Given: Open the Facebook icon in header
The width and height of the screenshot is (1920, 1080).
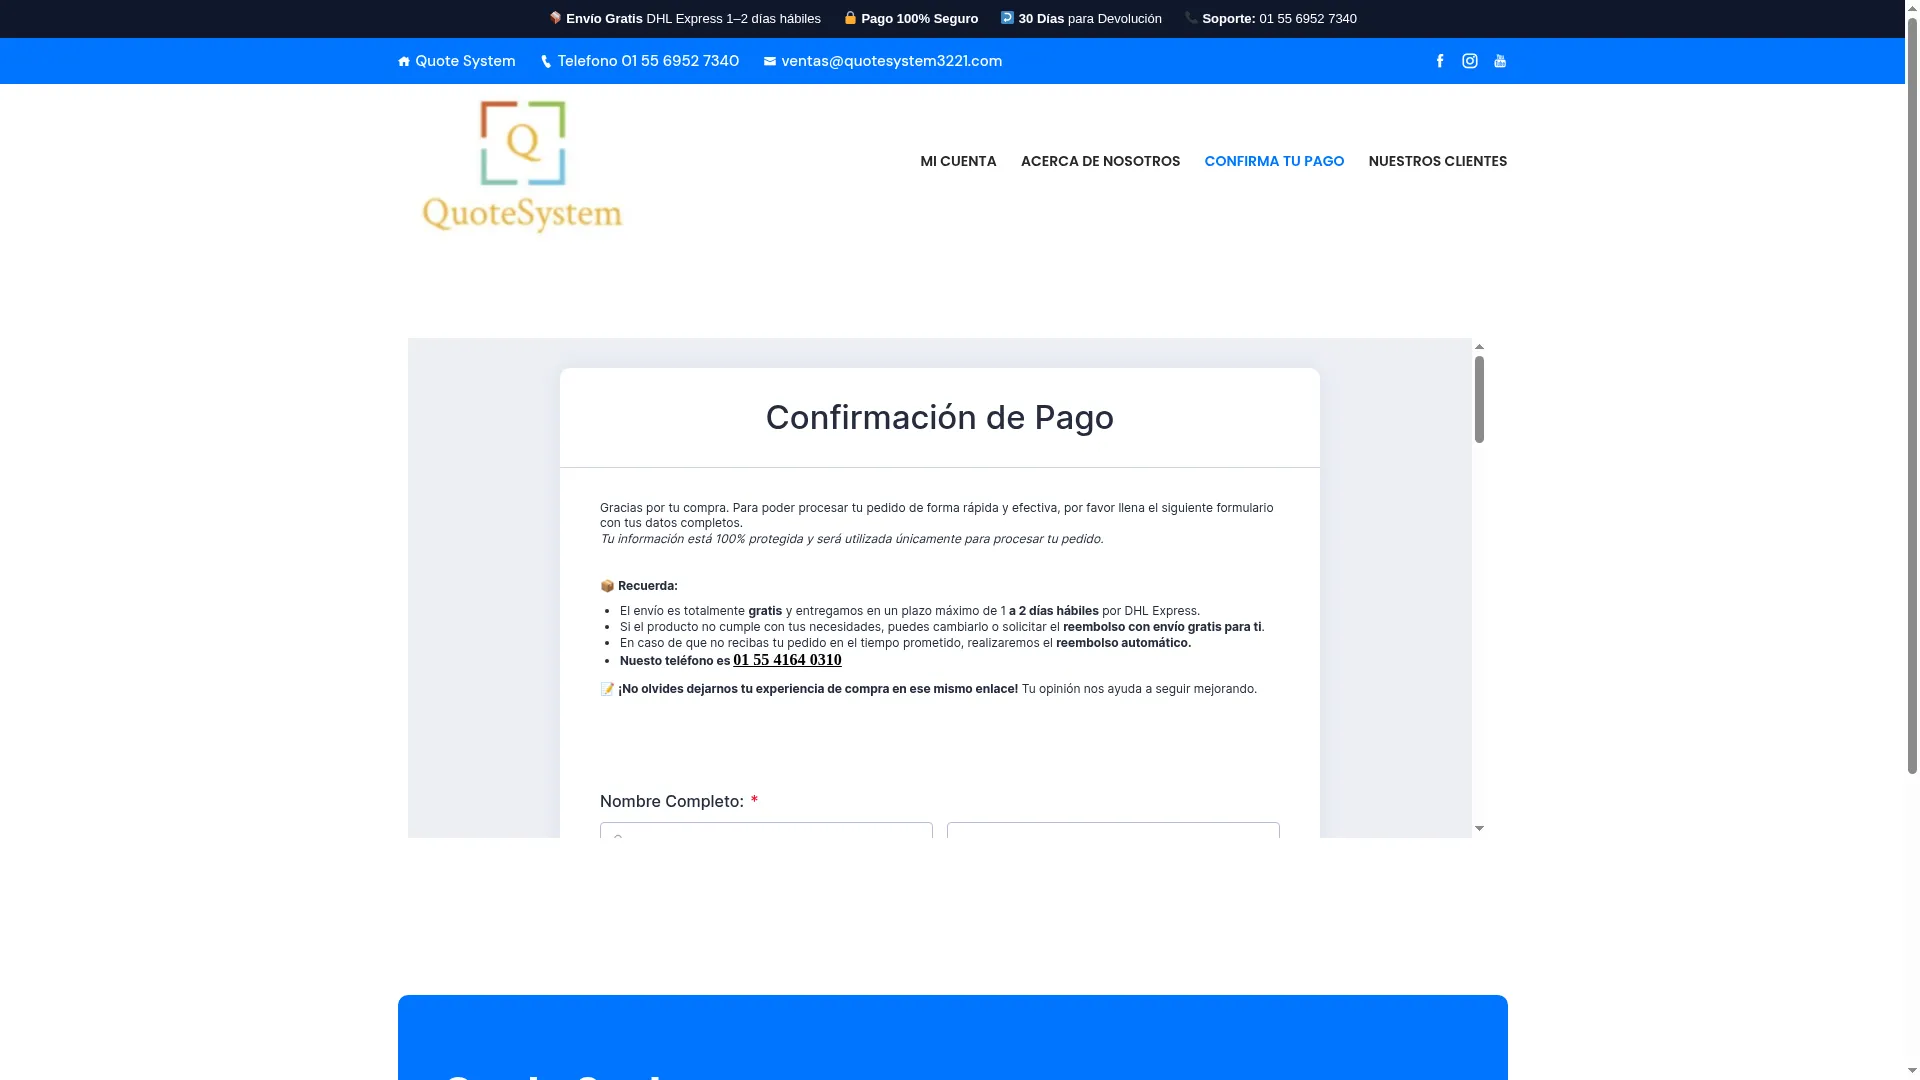Looking at the screenshot, I should tap(1440, 61).
